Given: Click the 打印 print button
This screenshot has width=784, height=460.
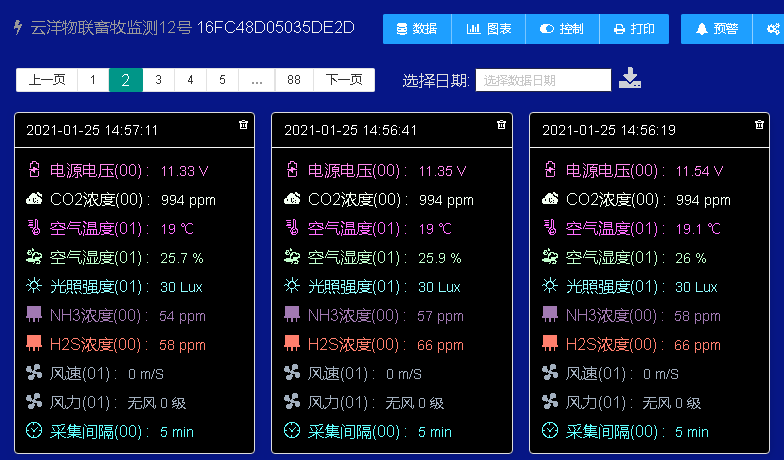Looking at the screenshot, I should click(634, 29).
